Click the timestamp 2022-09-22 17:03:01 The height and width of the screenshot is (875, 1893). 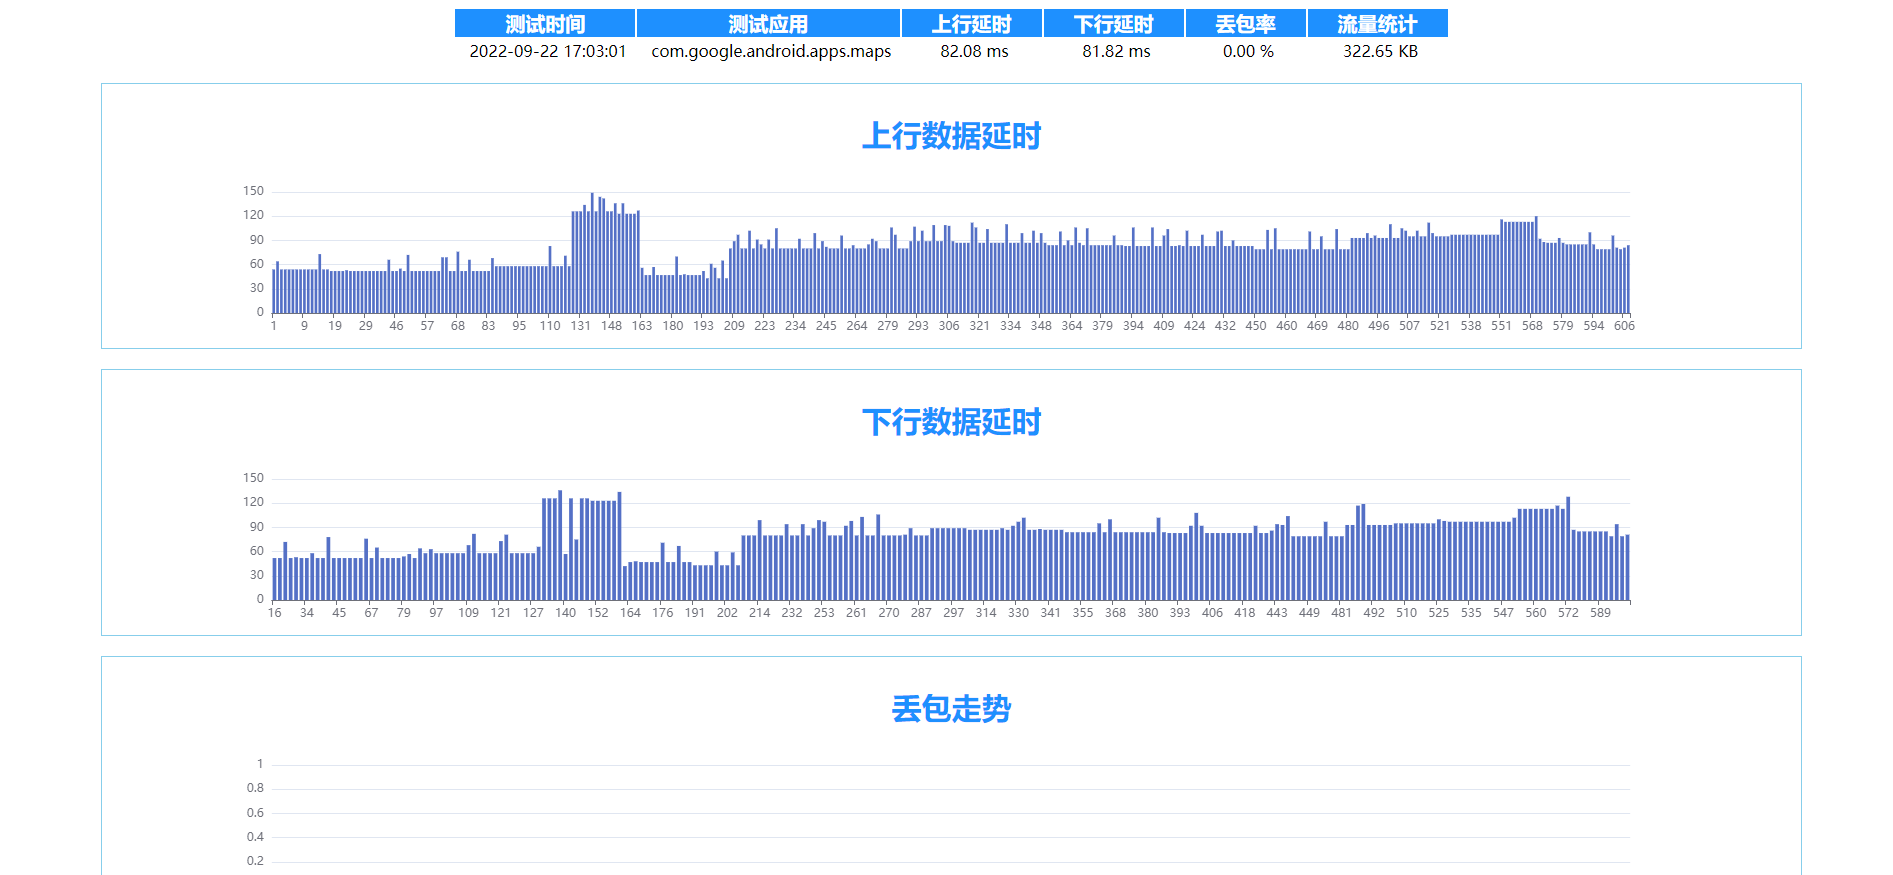pyautogui.click(x=548, y=51)
